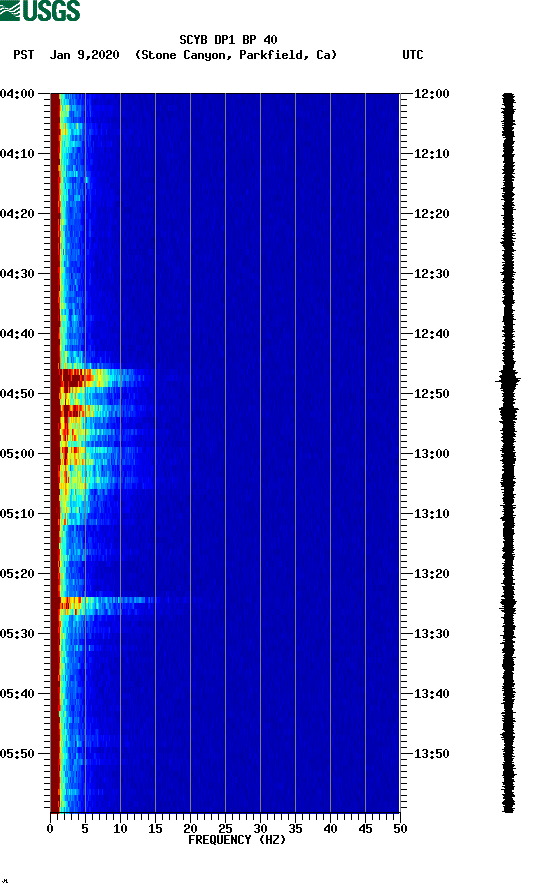The image size is (552, 892).
Task: Click the '15' frequency axis label
Action: [155, 829]
